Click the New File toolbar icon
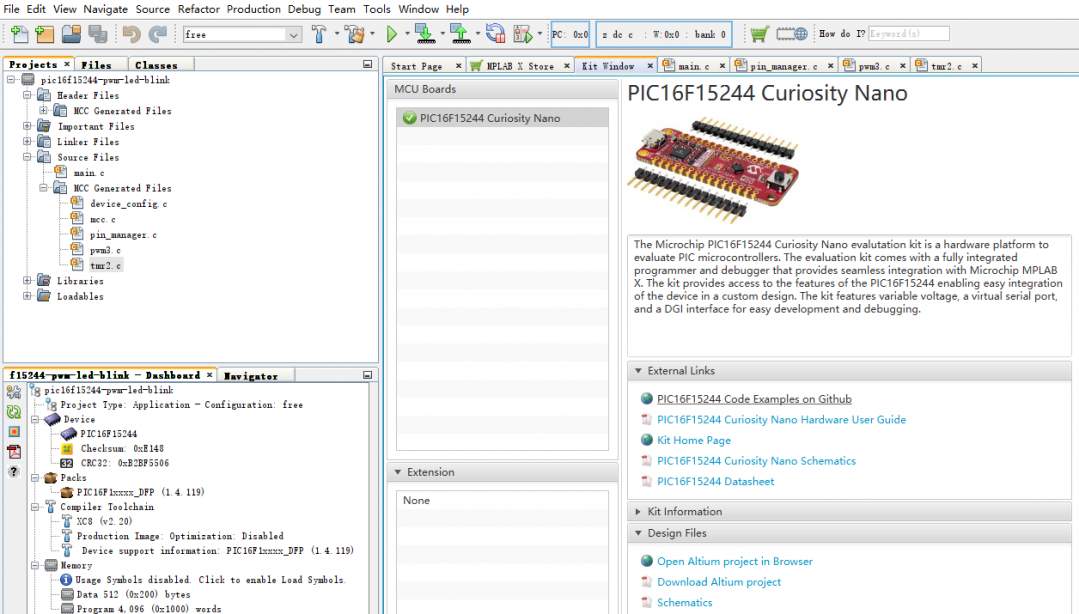Screen dimensions: 1079x614 [19, 35]
